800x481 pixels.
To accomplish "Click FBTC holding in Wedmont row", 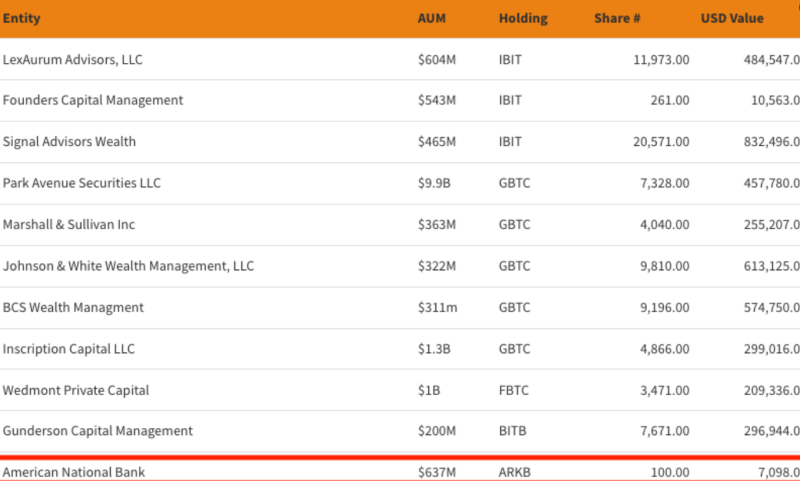I will click(x=514, y=390).
